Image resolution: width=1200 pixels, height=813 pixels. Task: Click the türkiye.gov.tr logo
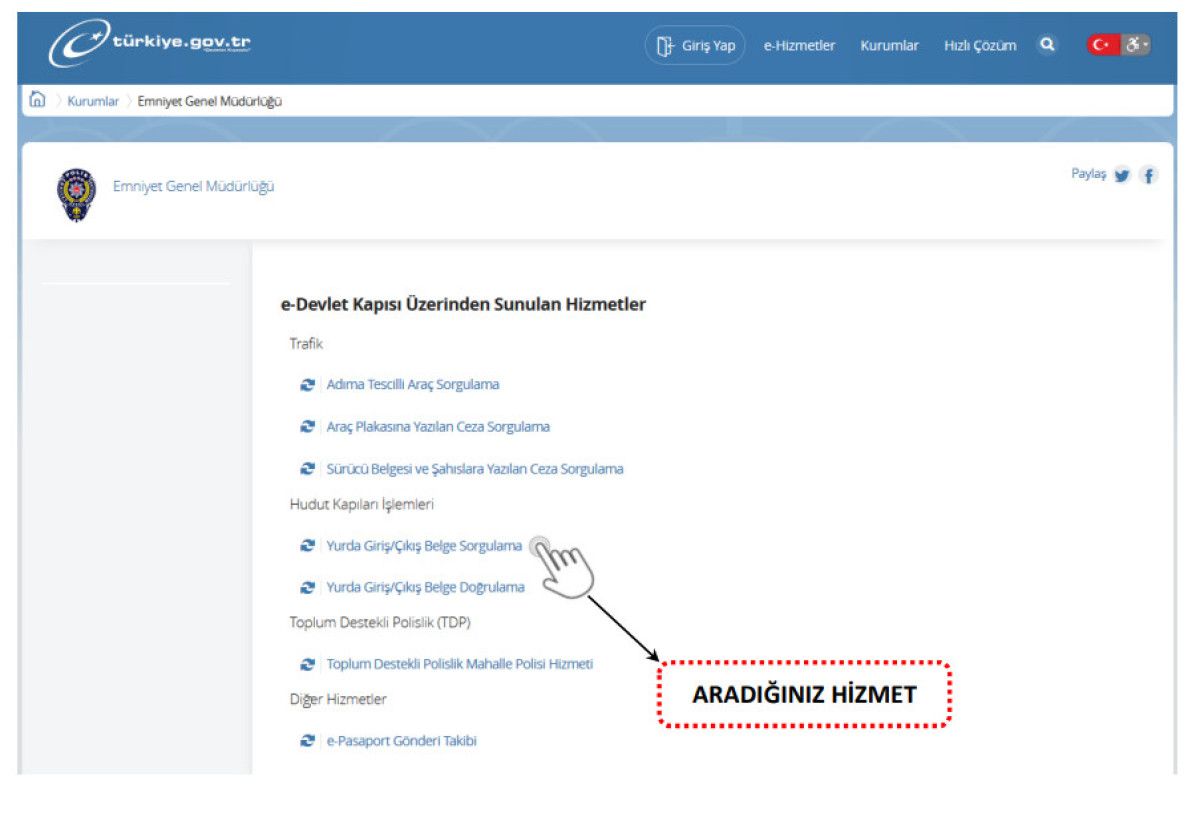click(150, 46)
